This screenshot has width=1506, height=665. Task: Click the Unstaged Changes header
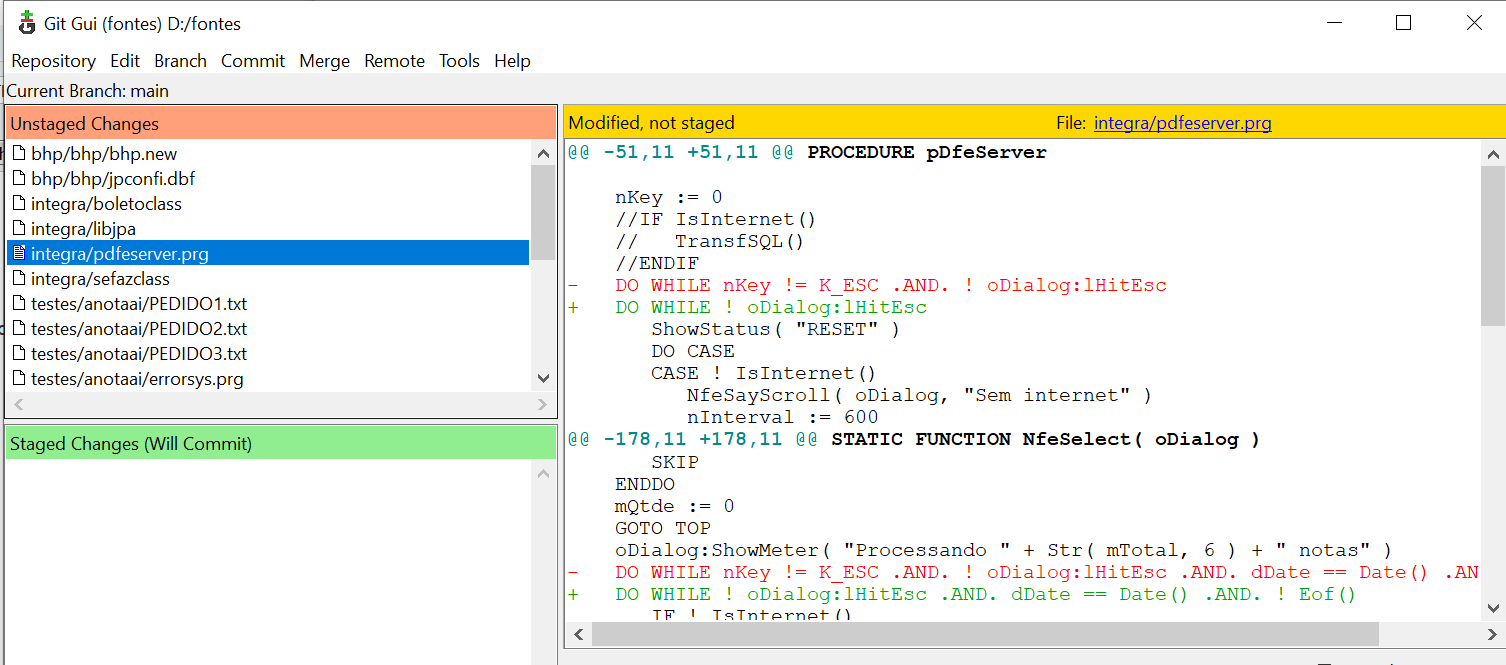click(x=280, y=124)
